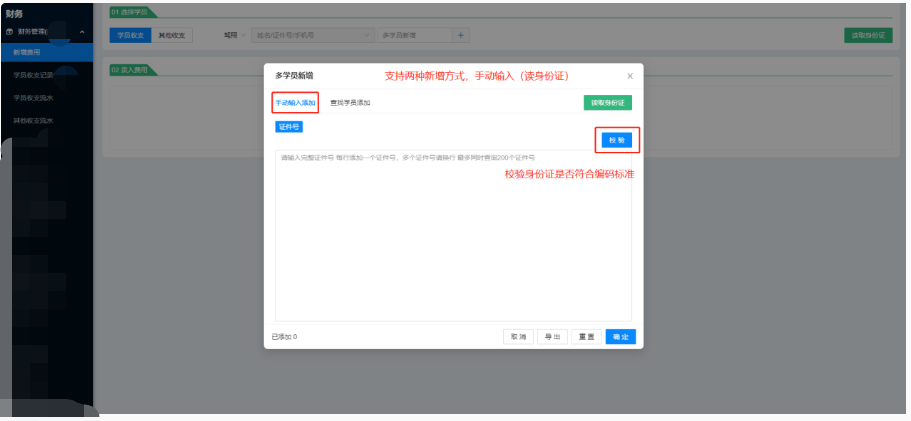Click the 财务 heading in the sidebar
This screenshot has height=421, width=911.
click(14, 14)
